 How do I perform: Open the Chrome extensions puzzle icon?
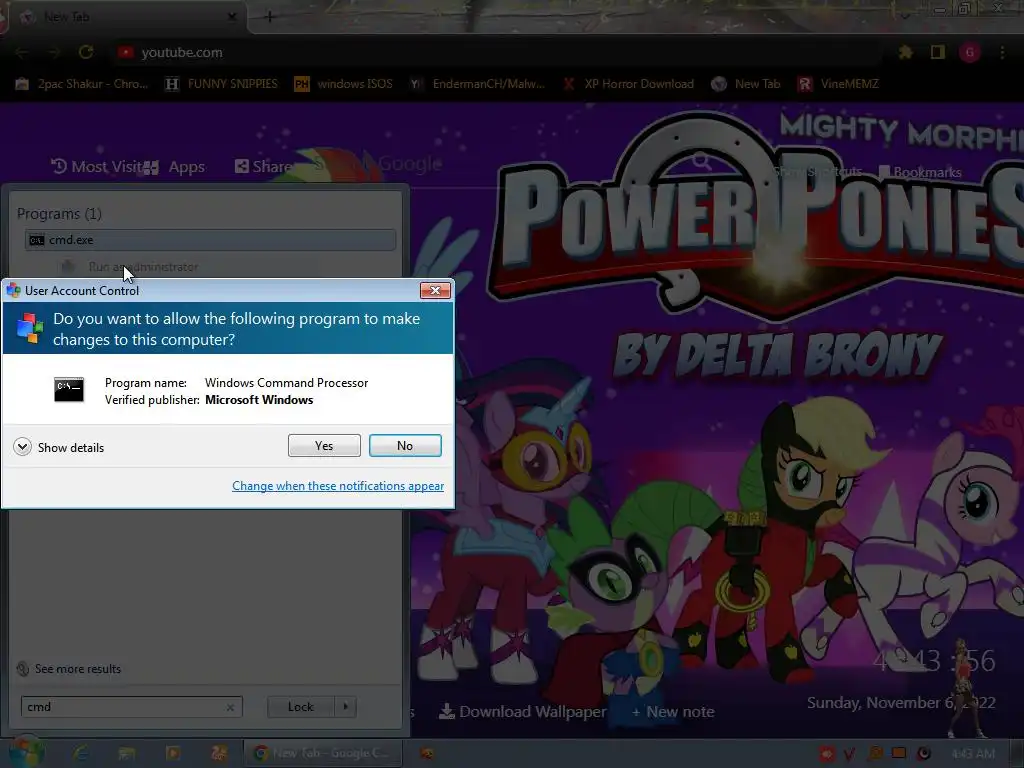point(905,52)
